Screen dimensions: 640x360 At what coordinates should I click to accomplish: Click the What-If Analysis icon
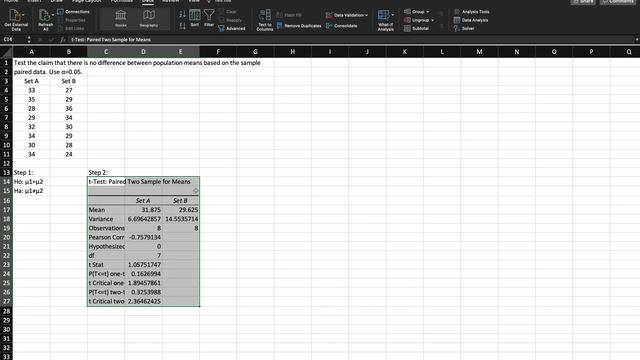(383, 15)
